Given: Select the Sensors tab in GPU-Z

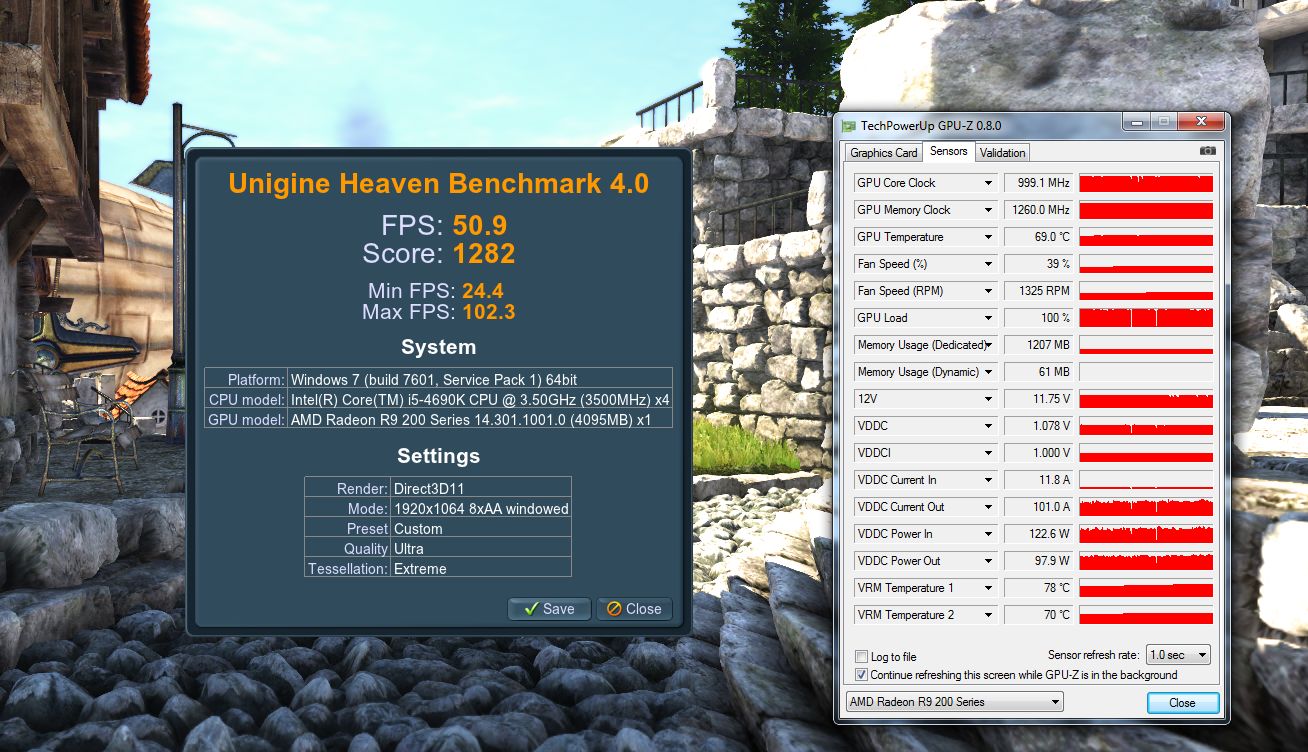Looking at the screenshot, I should [949, 151].
